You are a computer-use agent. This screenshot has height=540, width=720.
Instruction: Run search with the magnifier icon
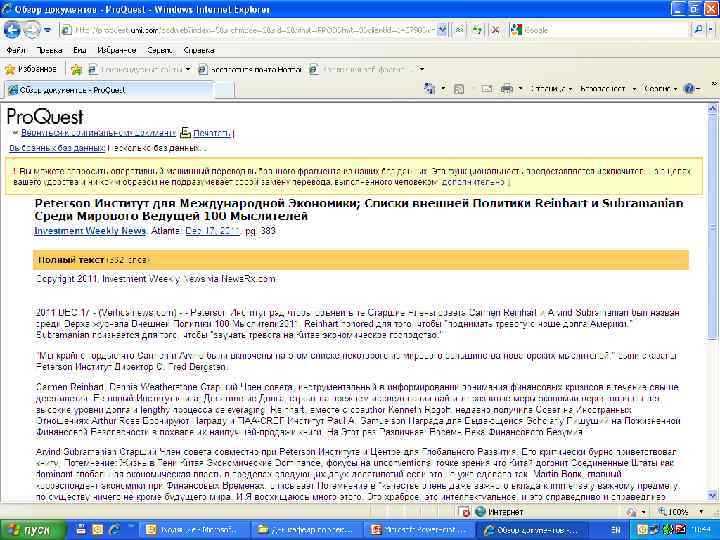point(698,30)
